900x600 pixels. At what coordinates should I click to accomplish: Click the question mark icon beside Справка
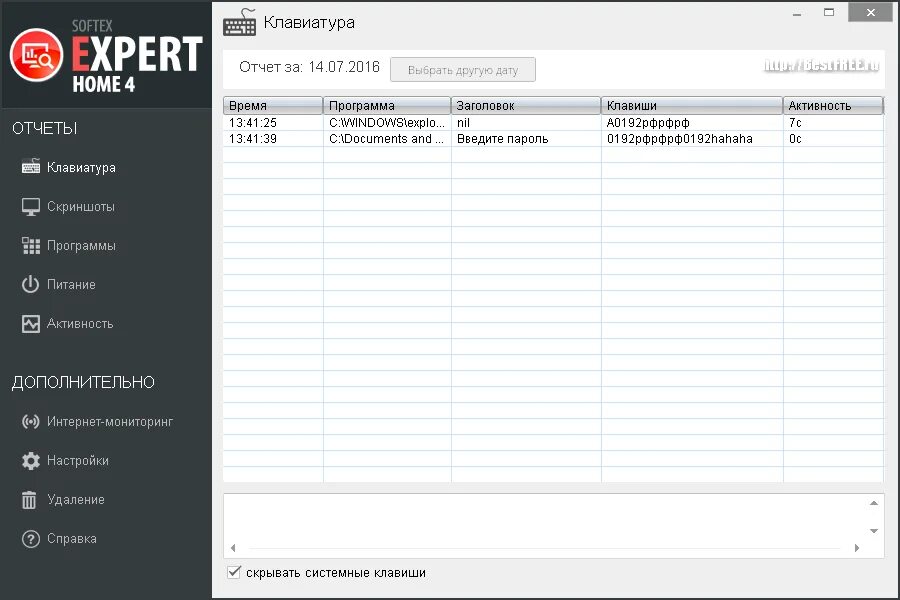click(x=30, y=539)
